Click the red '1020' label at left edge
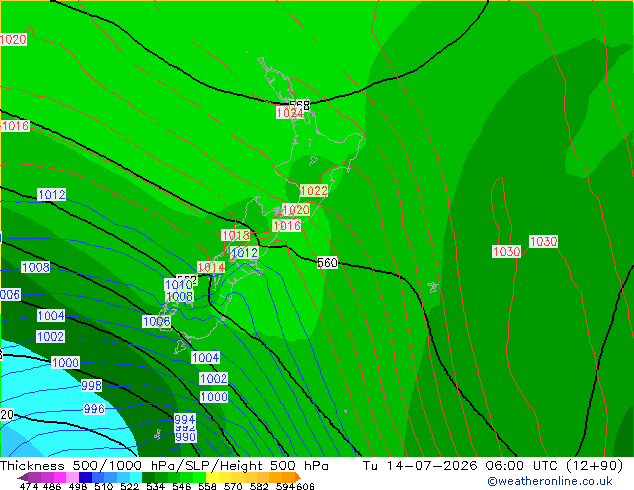The height and width of the screenshot is (490, 634). pos(13,40)
